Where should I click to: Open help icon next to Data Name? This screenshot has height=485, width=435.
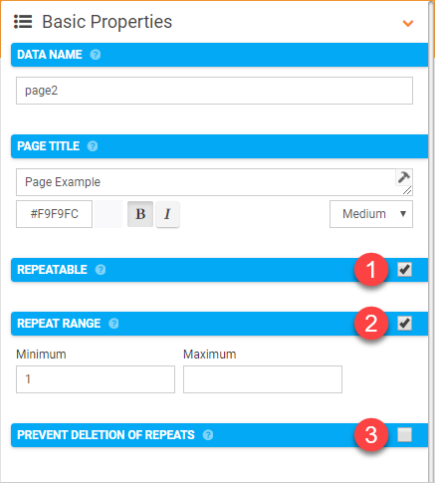[95, 55]
